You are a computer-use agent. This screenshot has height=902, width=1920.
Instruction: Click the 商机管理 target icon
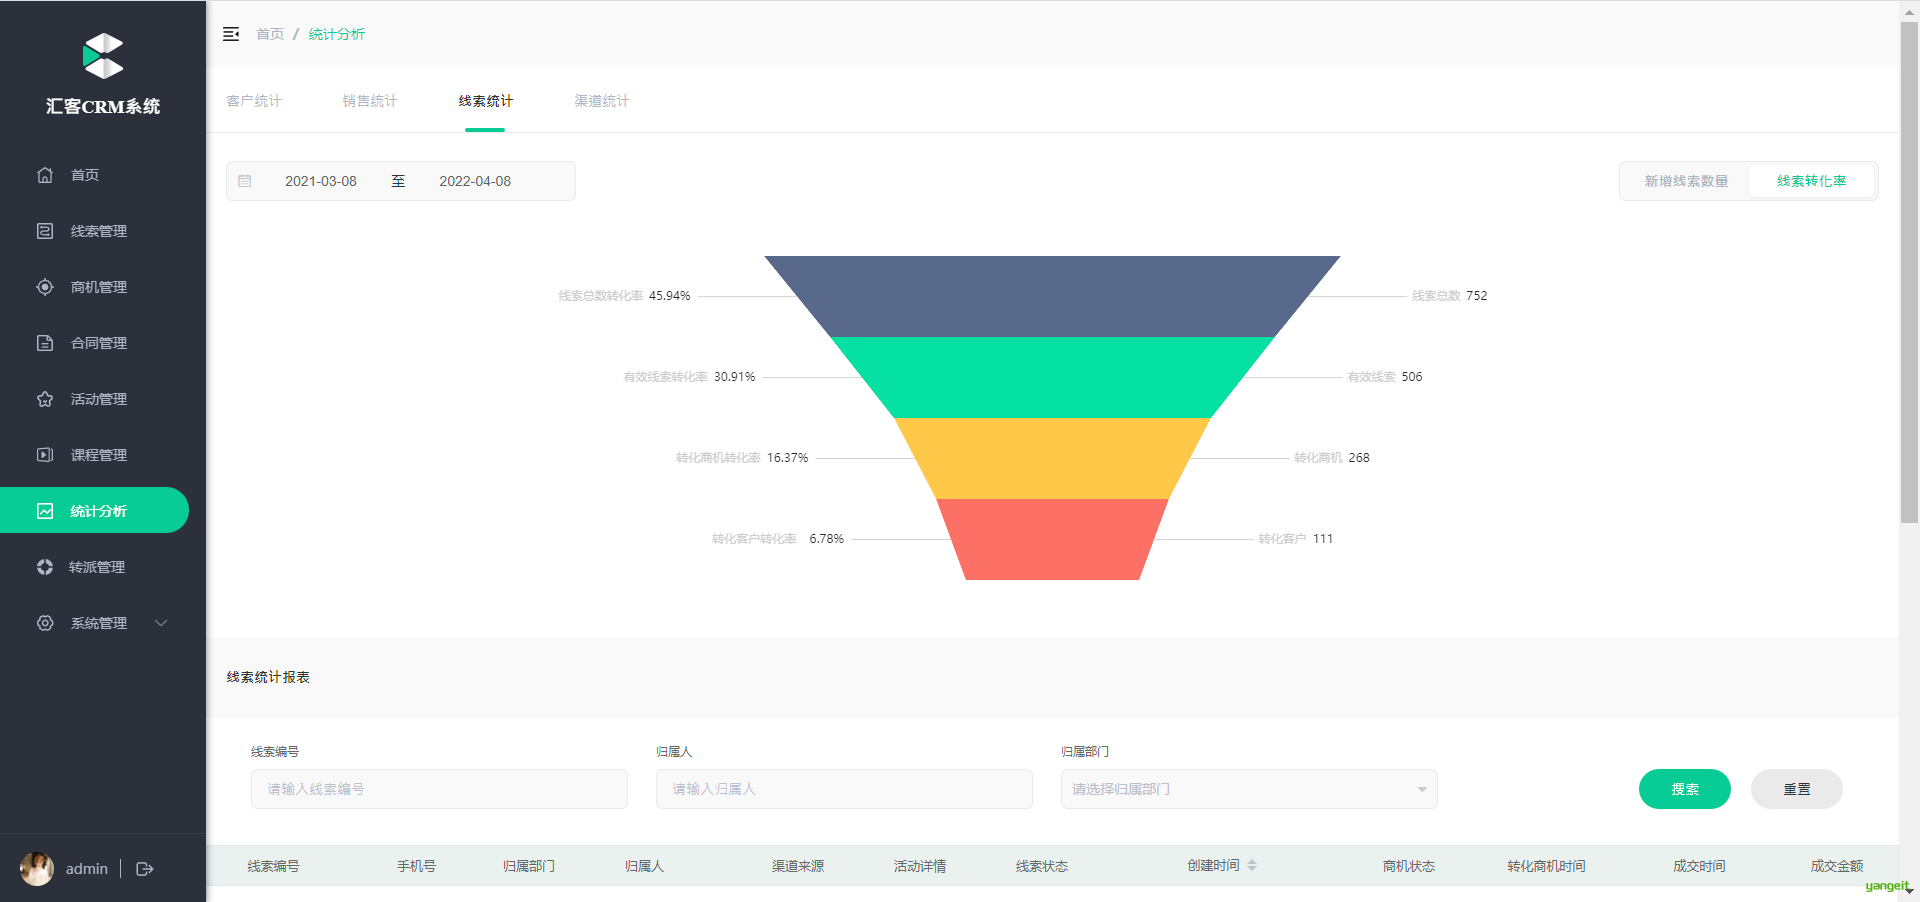tap(45, 287)
